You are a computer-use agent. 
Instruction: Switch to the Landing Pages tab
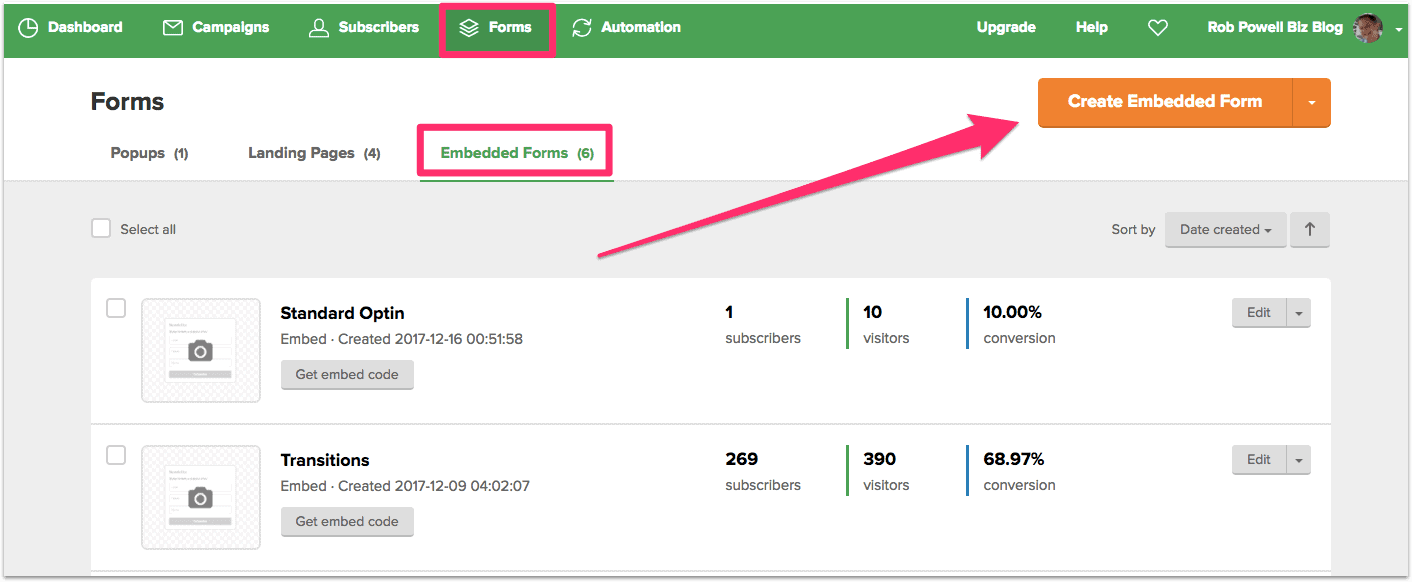click(314, 153)
